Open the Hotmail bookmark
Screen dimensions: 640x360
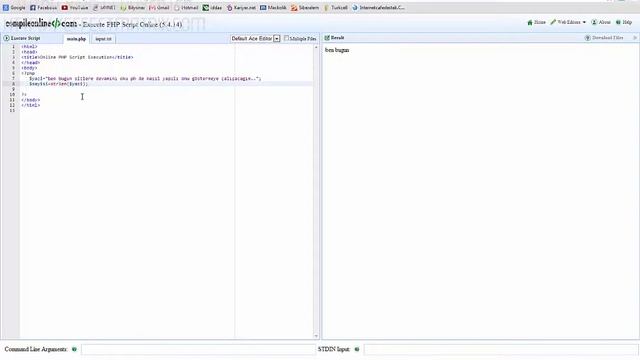(186, 7)
